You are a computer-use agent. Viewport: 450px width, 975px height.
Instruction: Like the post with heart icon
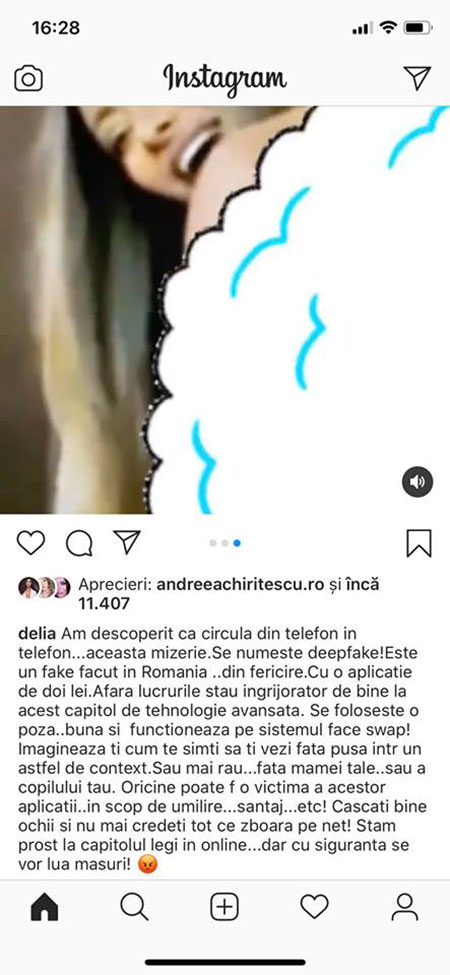click(30, 543)
